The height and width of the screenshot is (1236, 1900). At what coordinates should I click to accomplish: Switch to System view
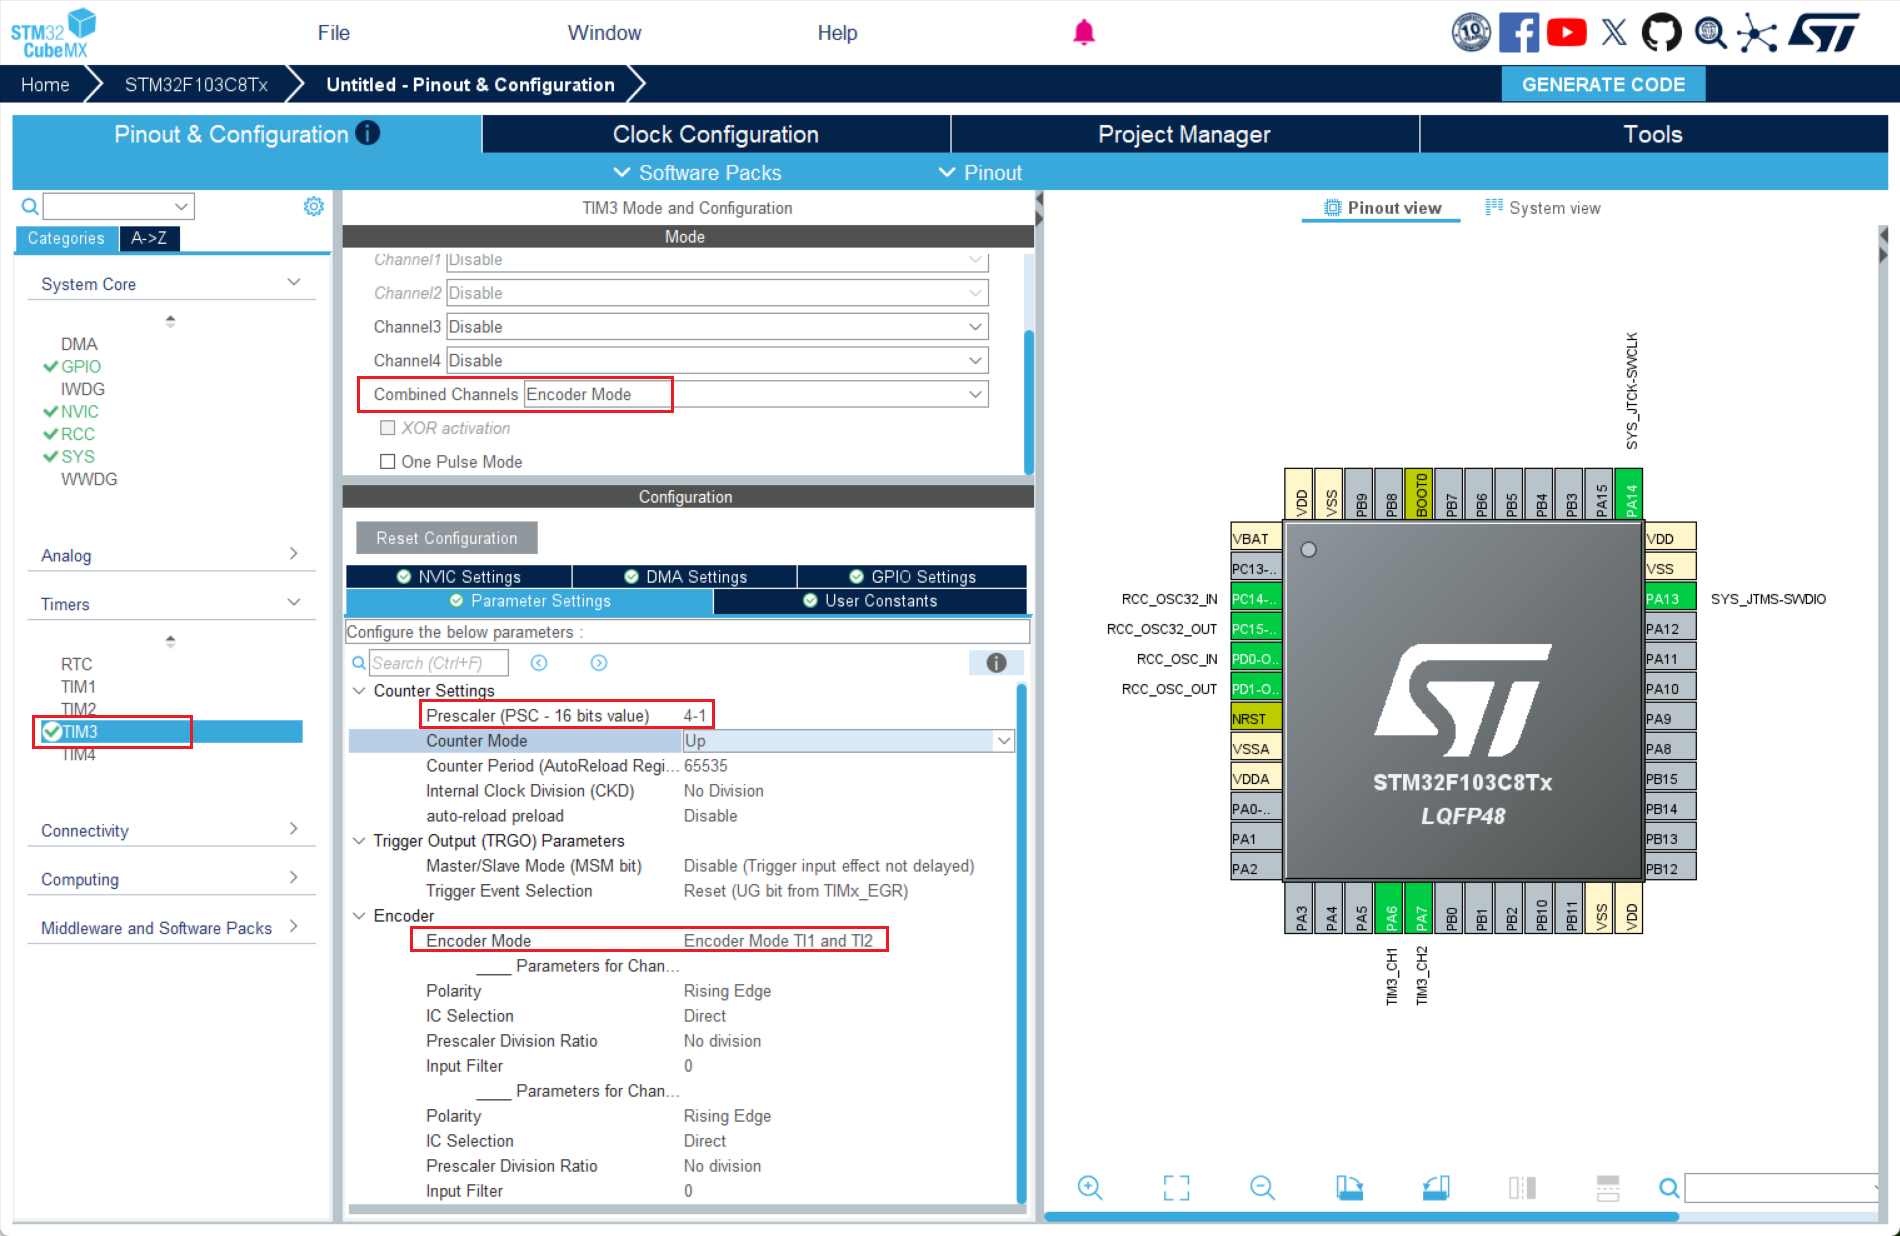point(1543,208)
